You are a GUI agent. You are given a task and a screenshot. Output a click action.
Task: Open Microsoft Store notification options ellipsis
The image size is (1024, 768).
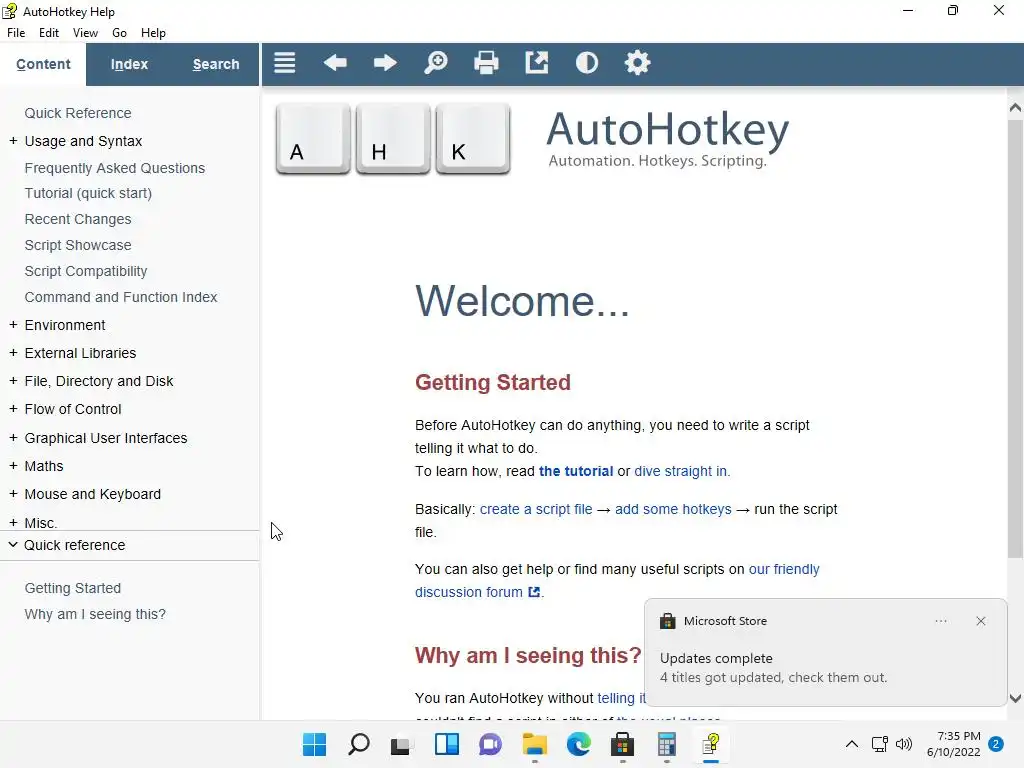[x=941, y=621]
